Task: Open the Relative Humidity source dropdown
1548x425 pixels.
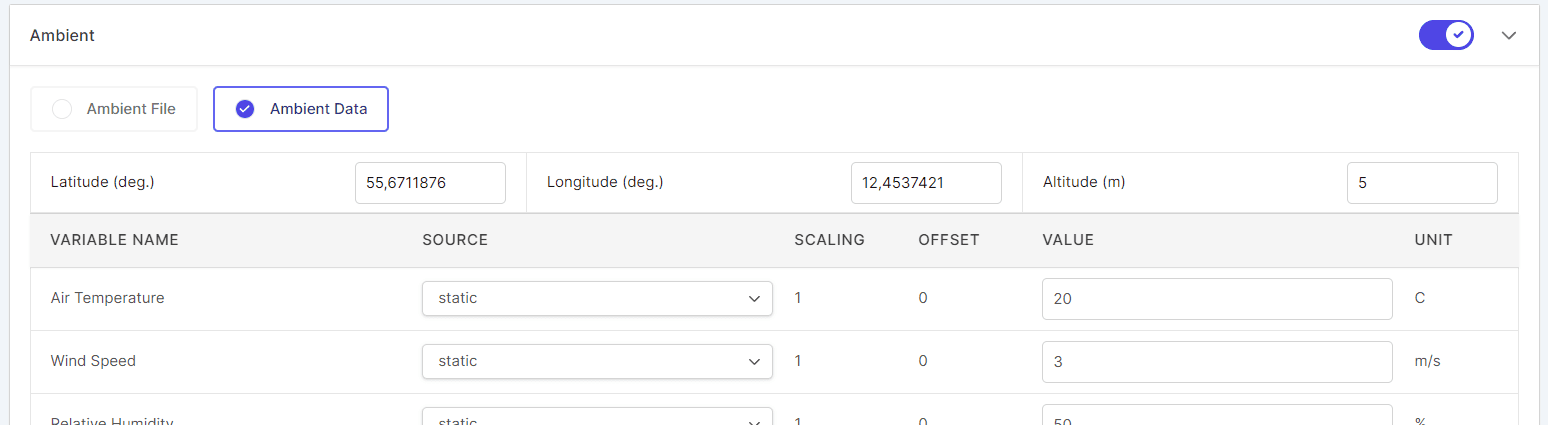Action: 597,417
